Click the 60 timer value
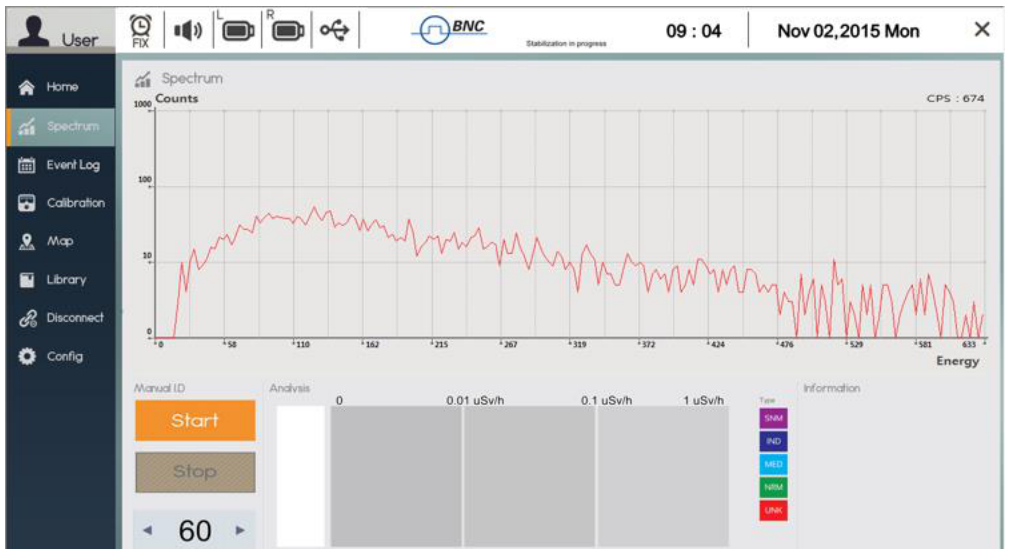The width and height of the screenshot is (1011, 549). (195, 531)
